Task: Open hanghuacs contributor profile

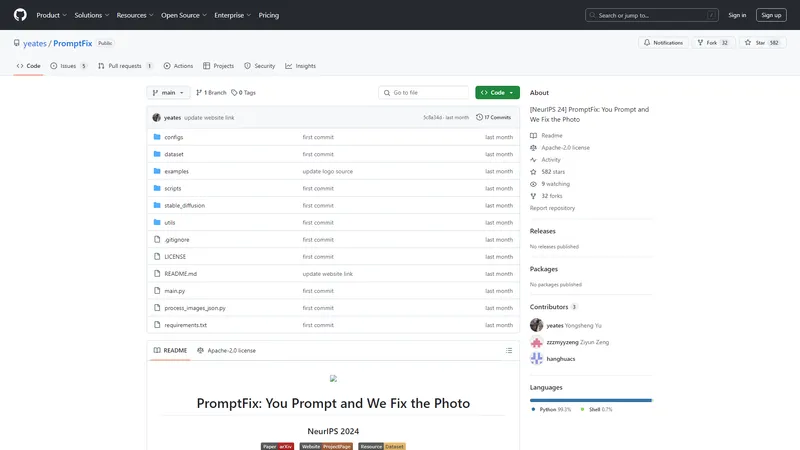Action: tap(561, 359)
